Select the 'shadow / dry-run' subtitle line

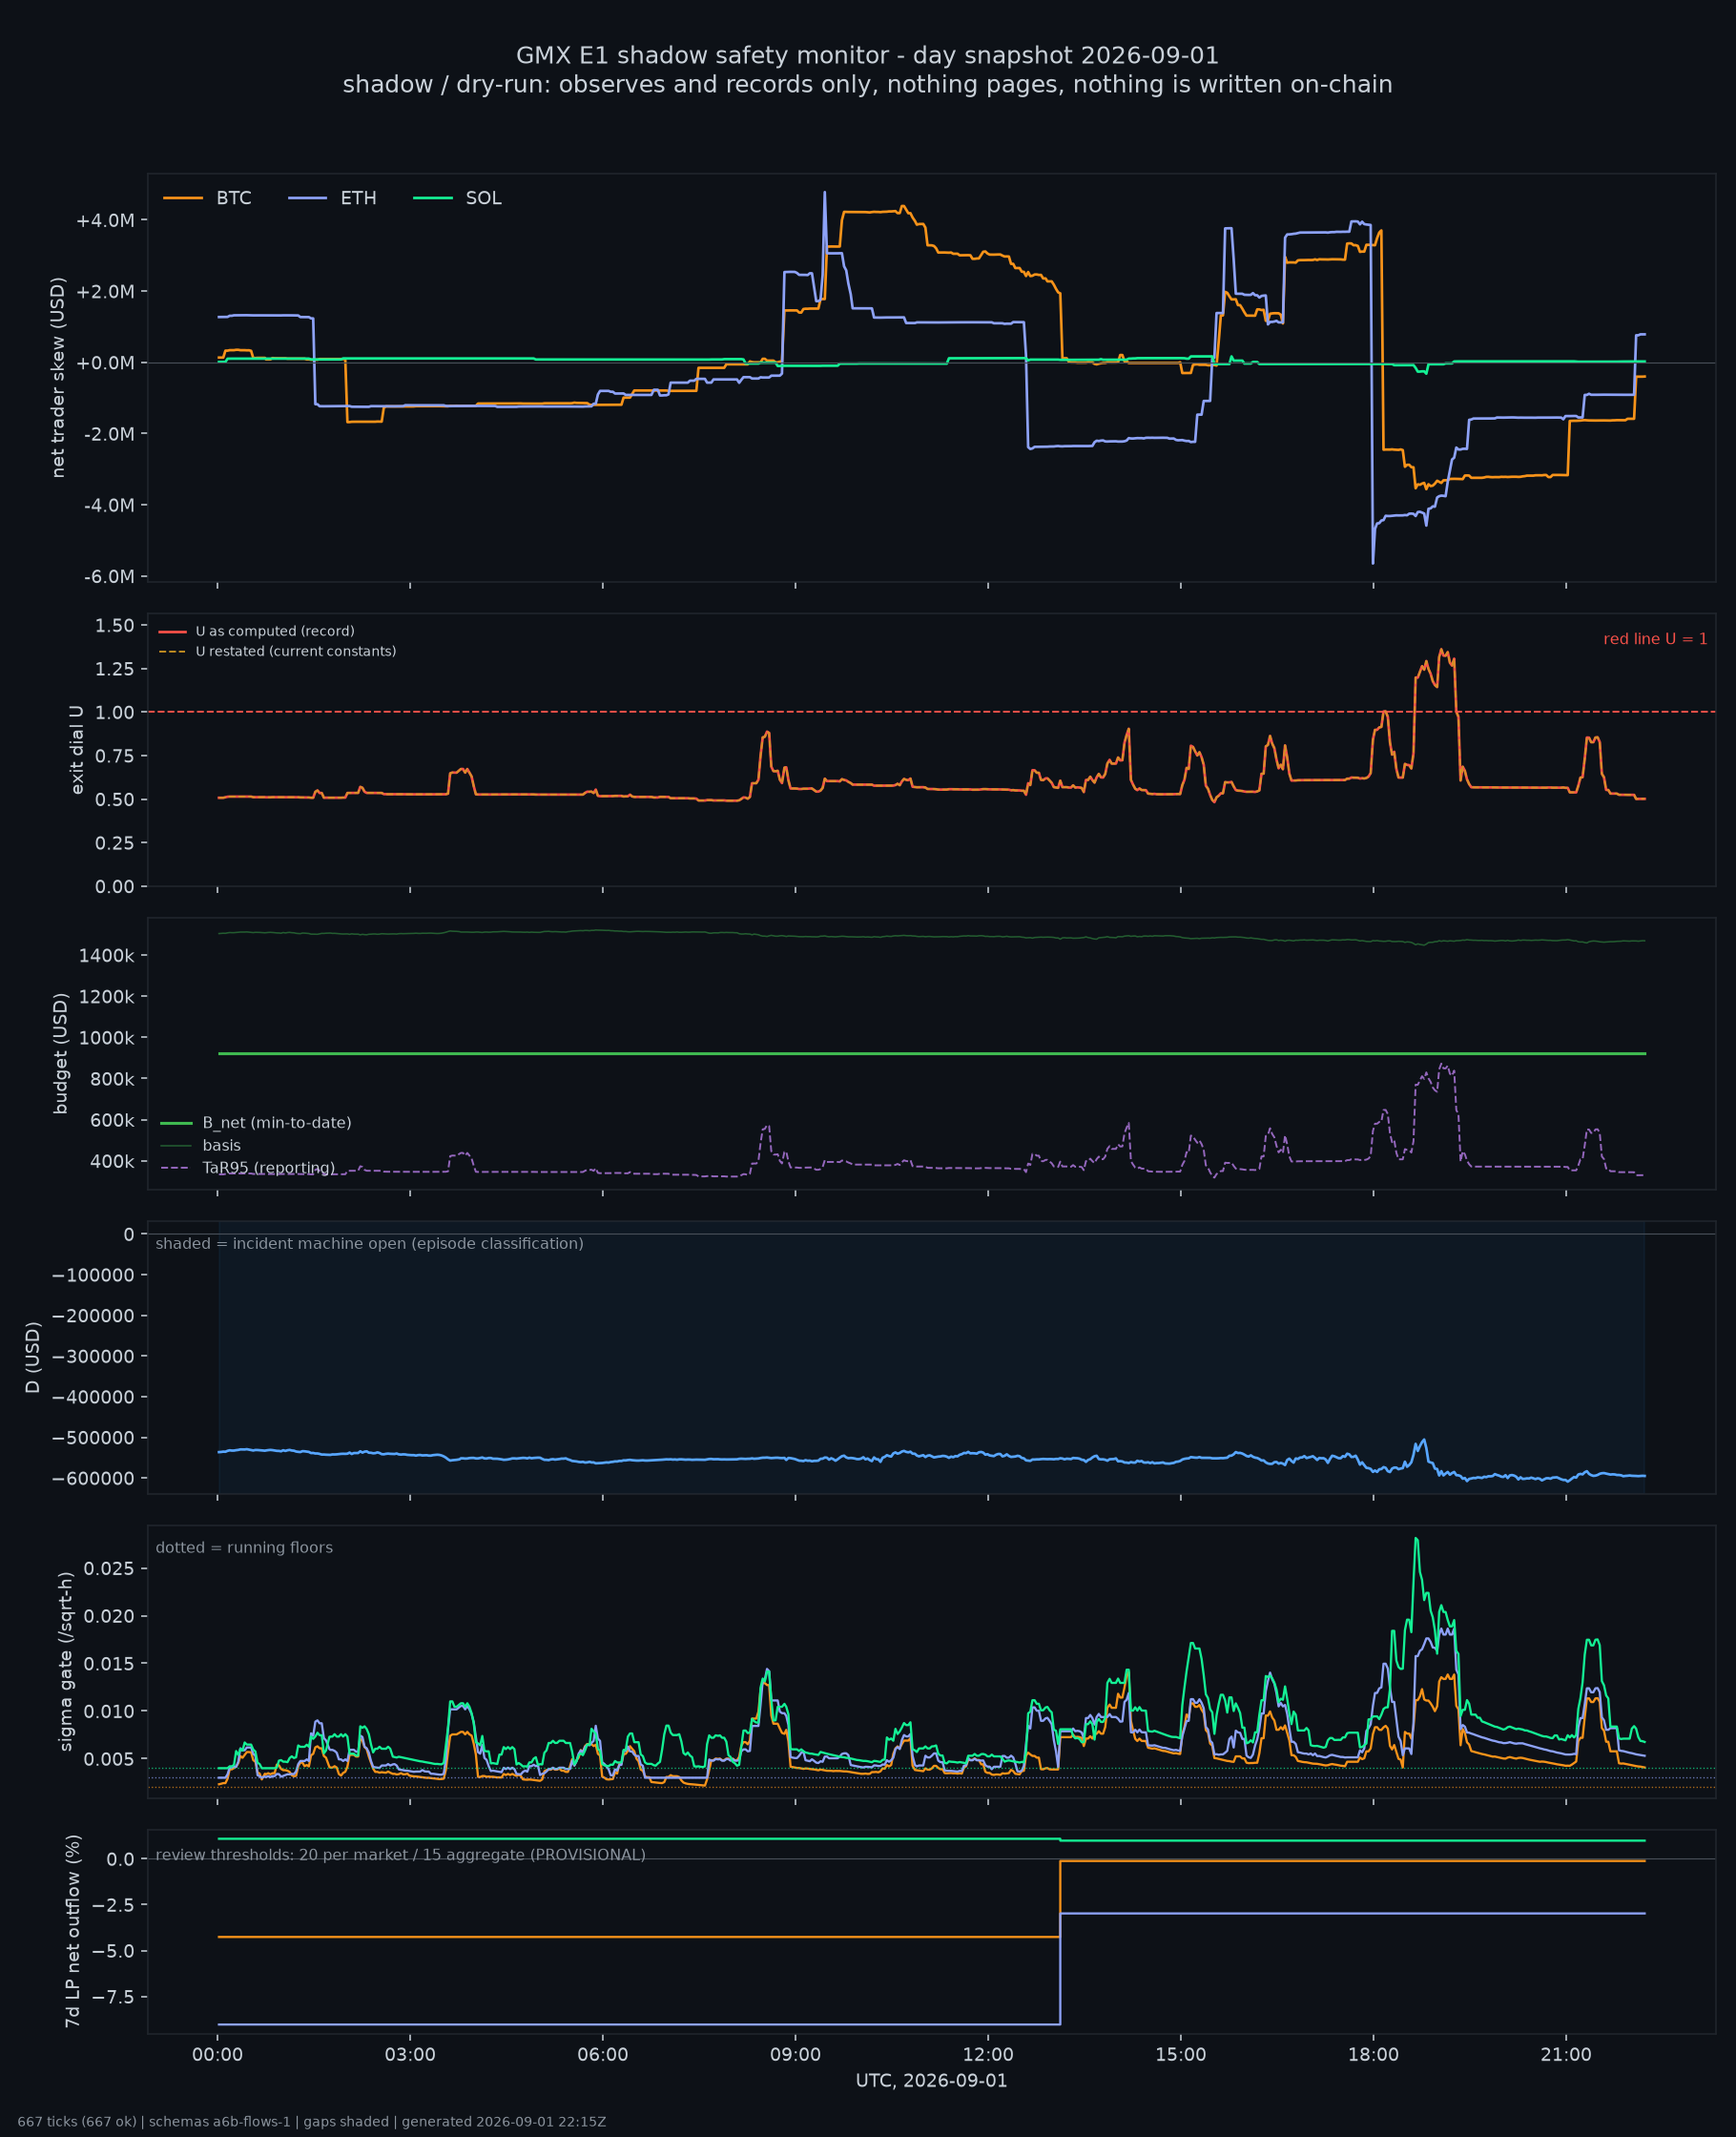867,84
